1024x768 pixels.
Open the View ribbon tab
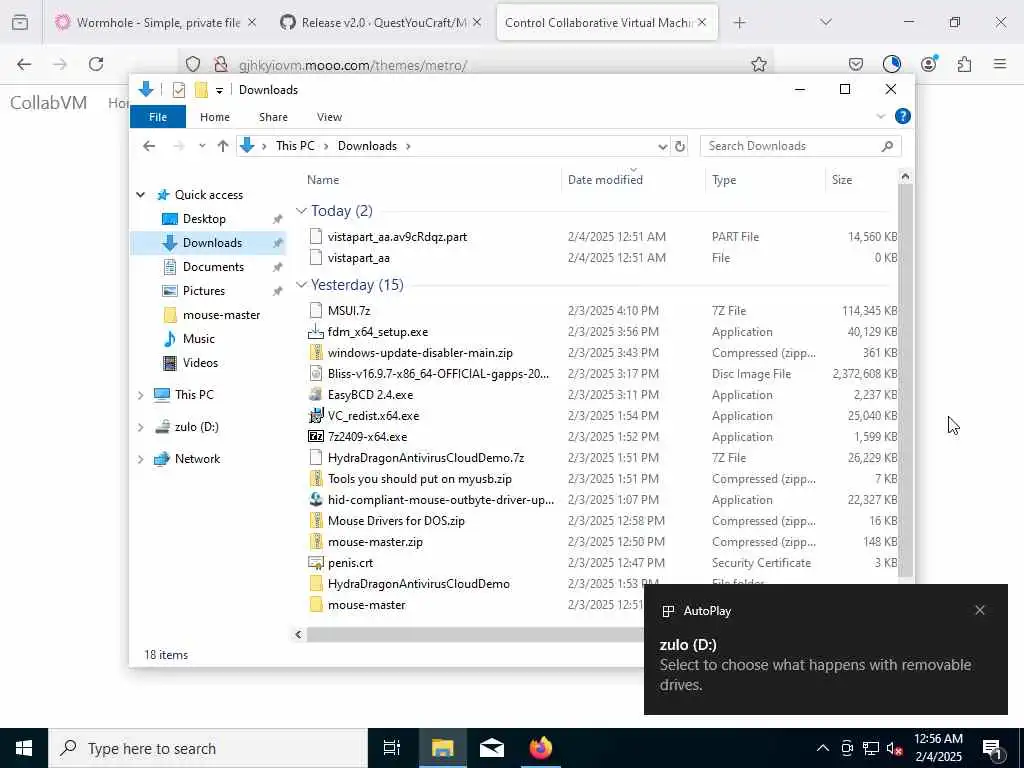[329, 117]
